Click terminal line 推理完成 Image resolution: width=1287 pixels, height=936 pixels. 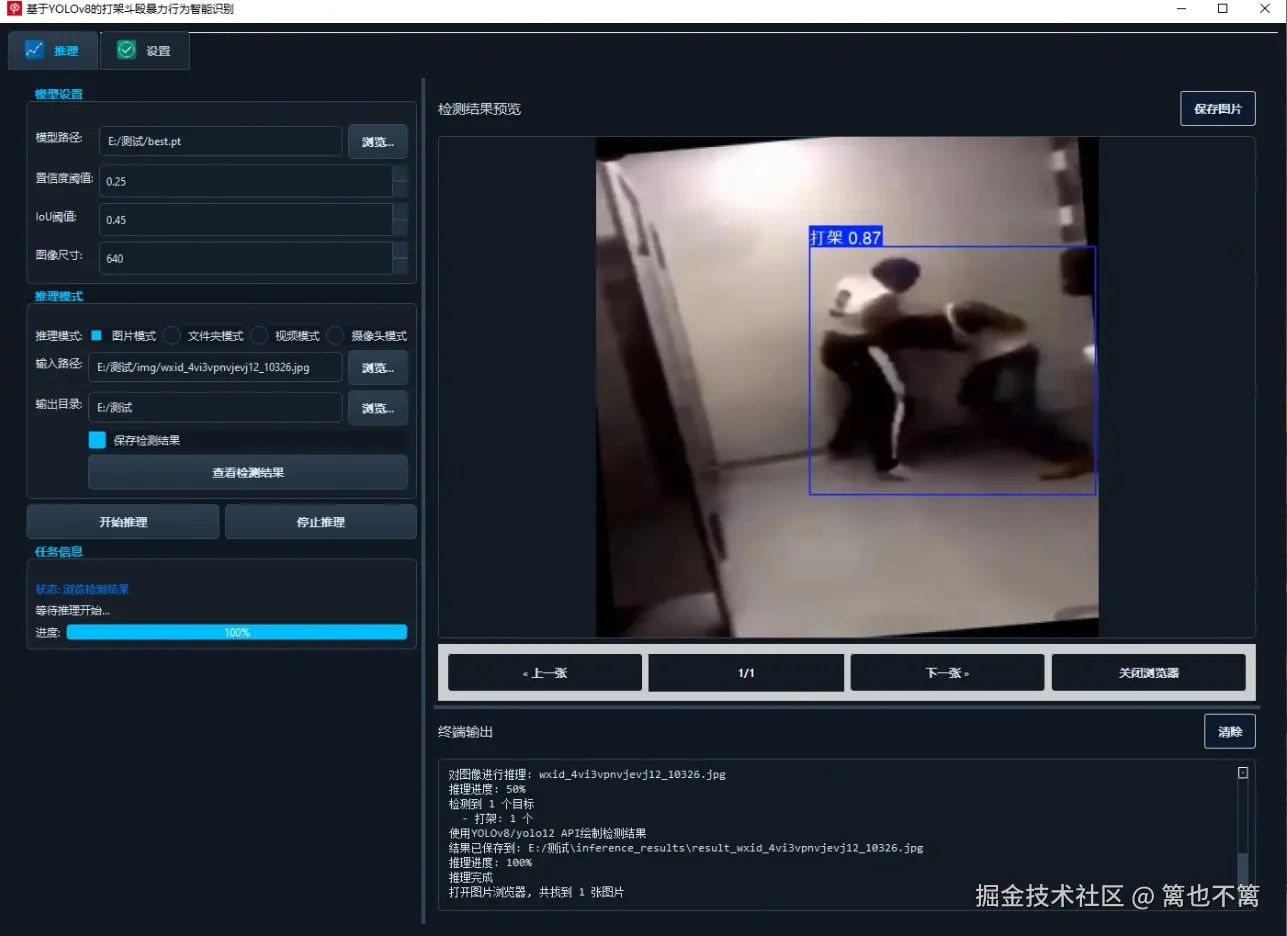pos(471,877)
